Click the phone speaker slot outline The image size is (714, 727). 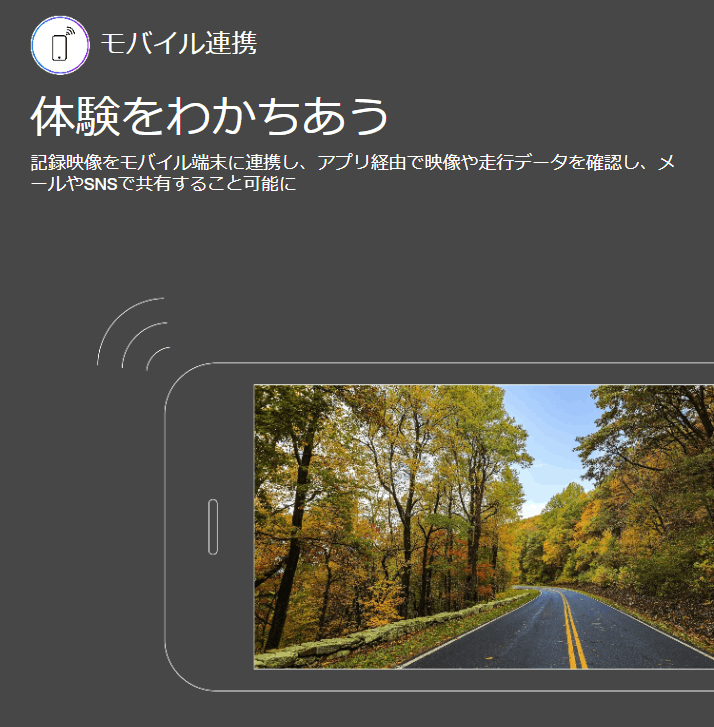(x=213, y=527)
